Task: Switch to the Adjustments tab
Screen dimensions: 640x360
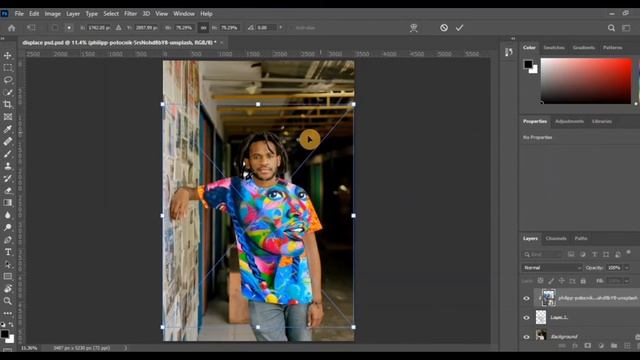Action: pyautogui.click(x=569, y=121)
